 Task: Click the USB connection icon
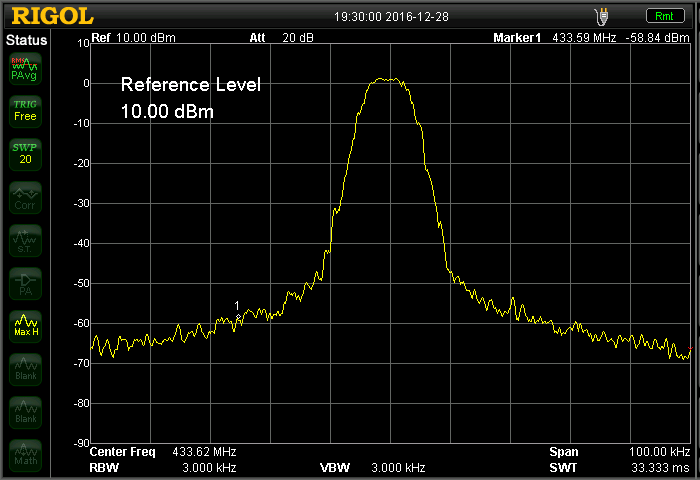601,16
